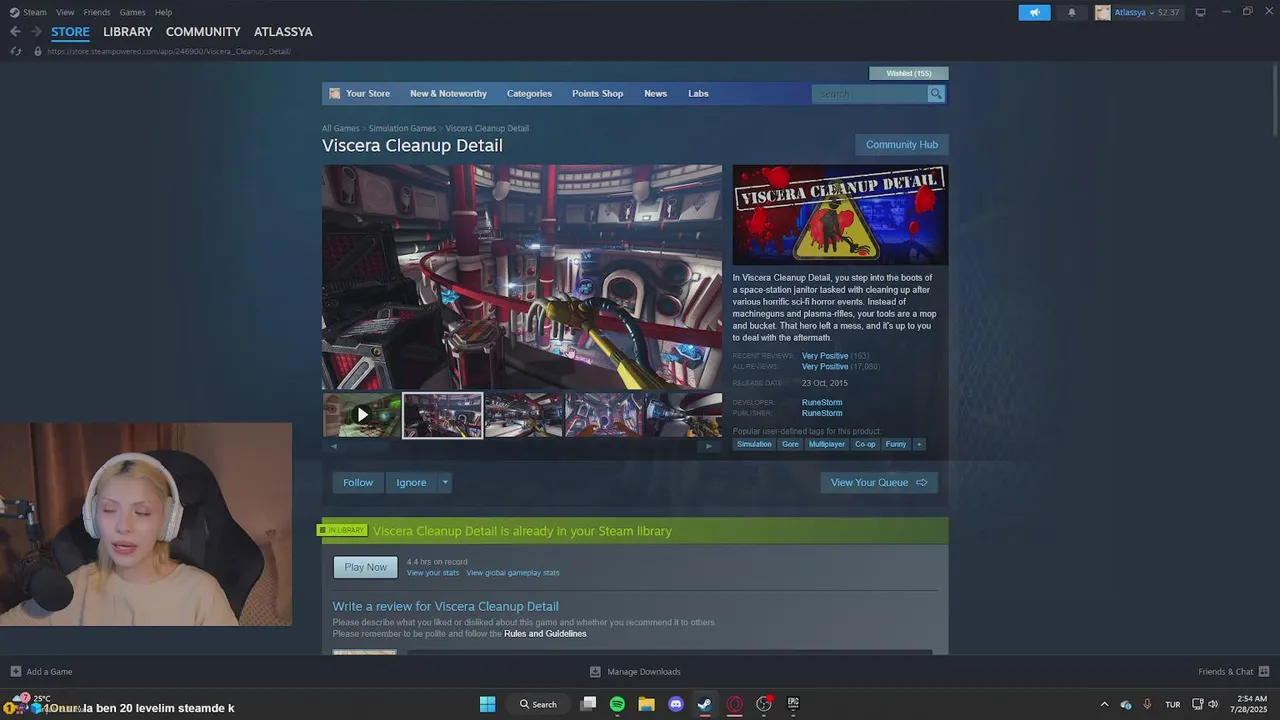
Task: Expand more tags with plus button
Action: (x=918, y=444)
